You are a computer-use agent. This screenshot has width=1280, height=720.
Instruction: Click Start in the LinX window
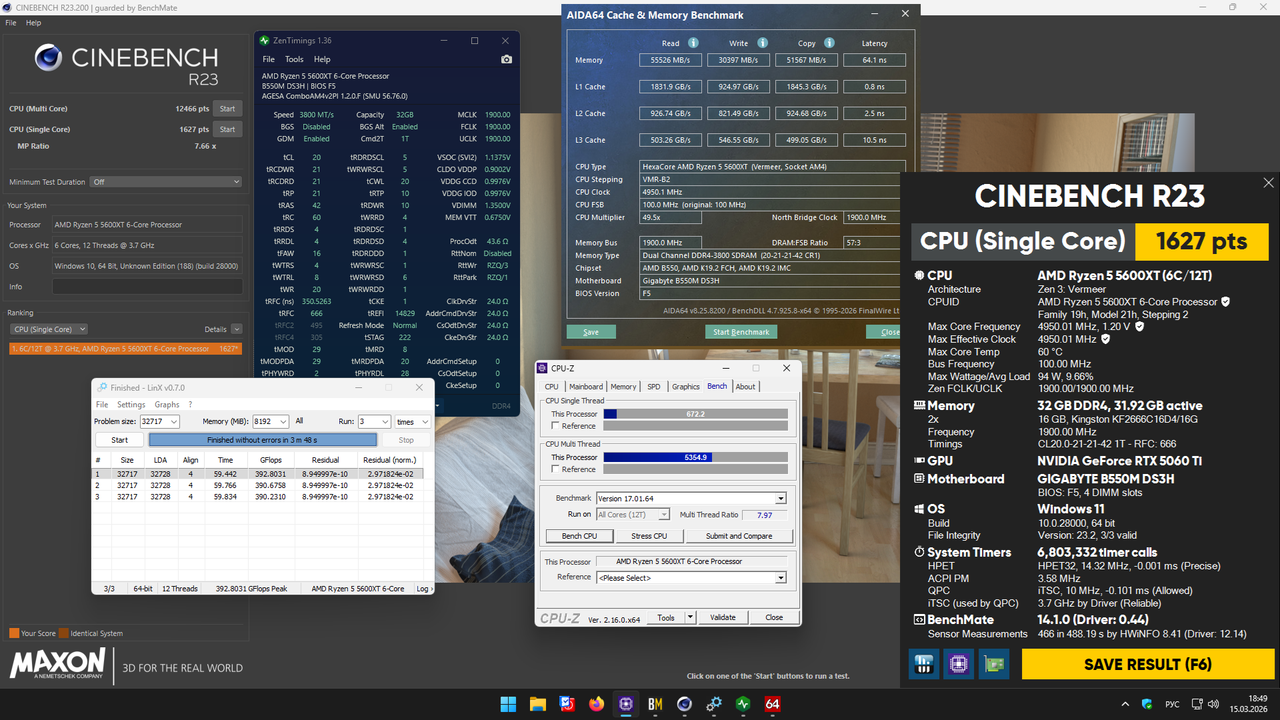(x=119, y=440)
